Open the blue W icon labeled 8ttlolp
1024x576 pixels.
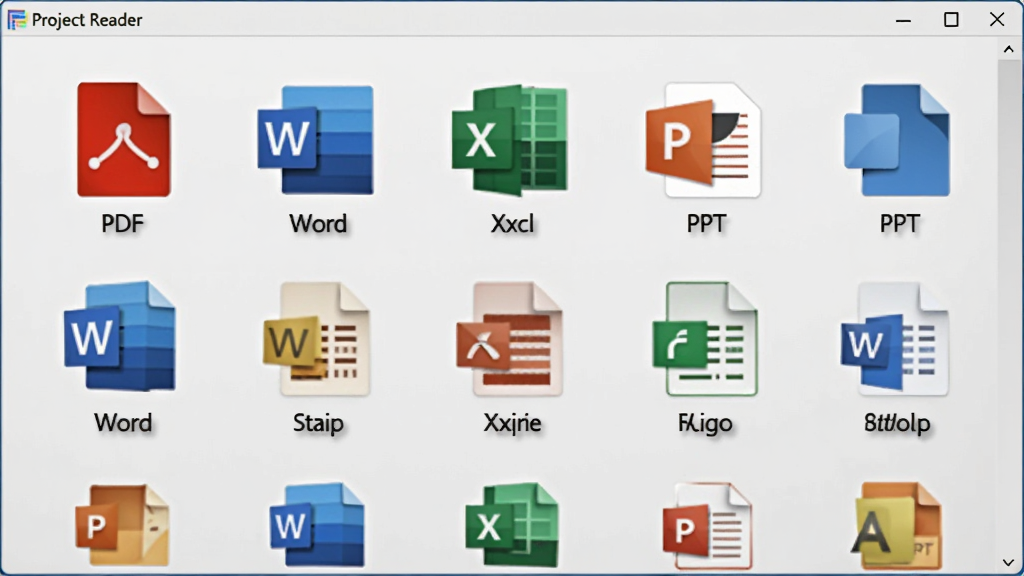895,339
